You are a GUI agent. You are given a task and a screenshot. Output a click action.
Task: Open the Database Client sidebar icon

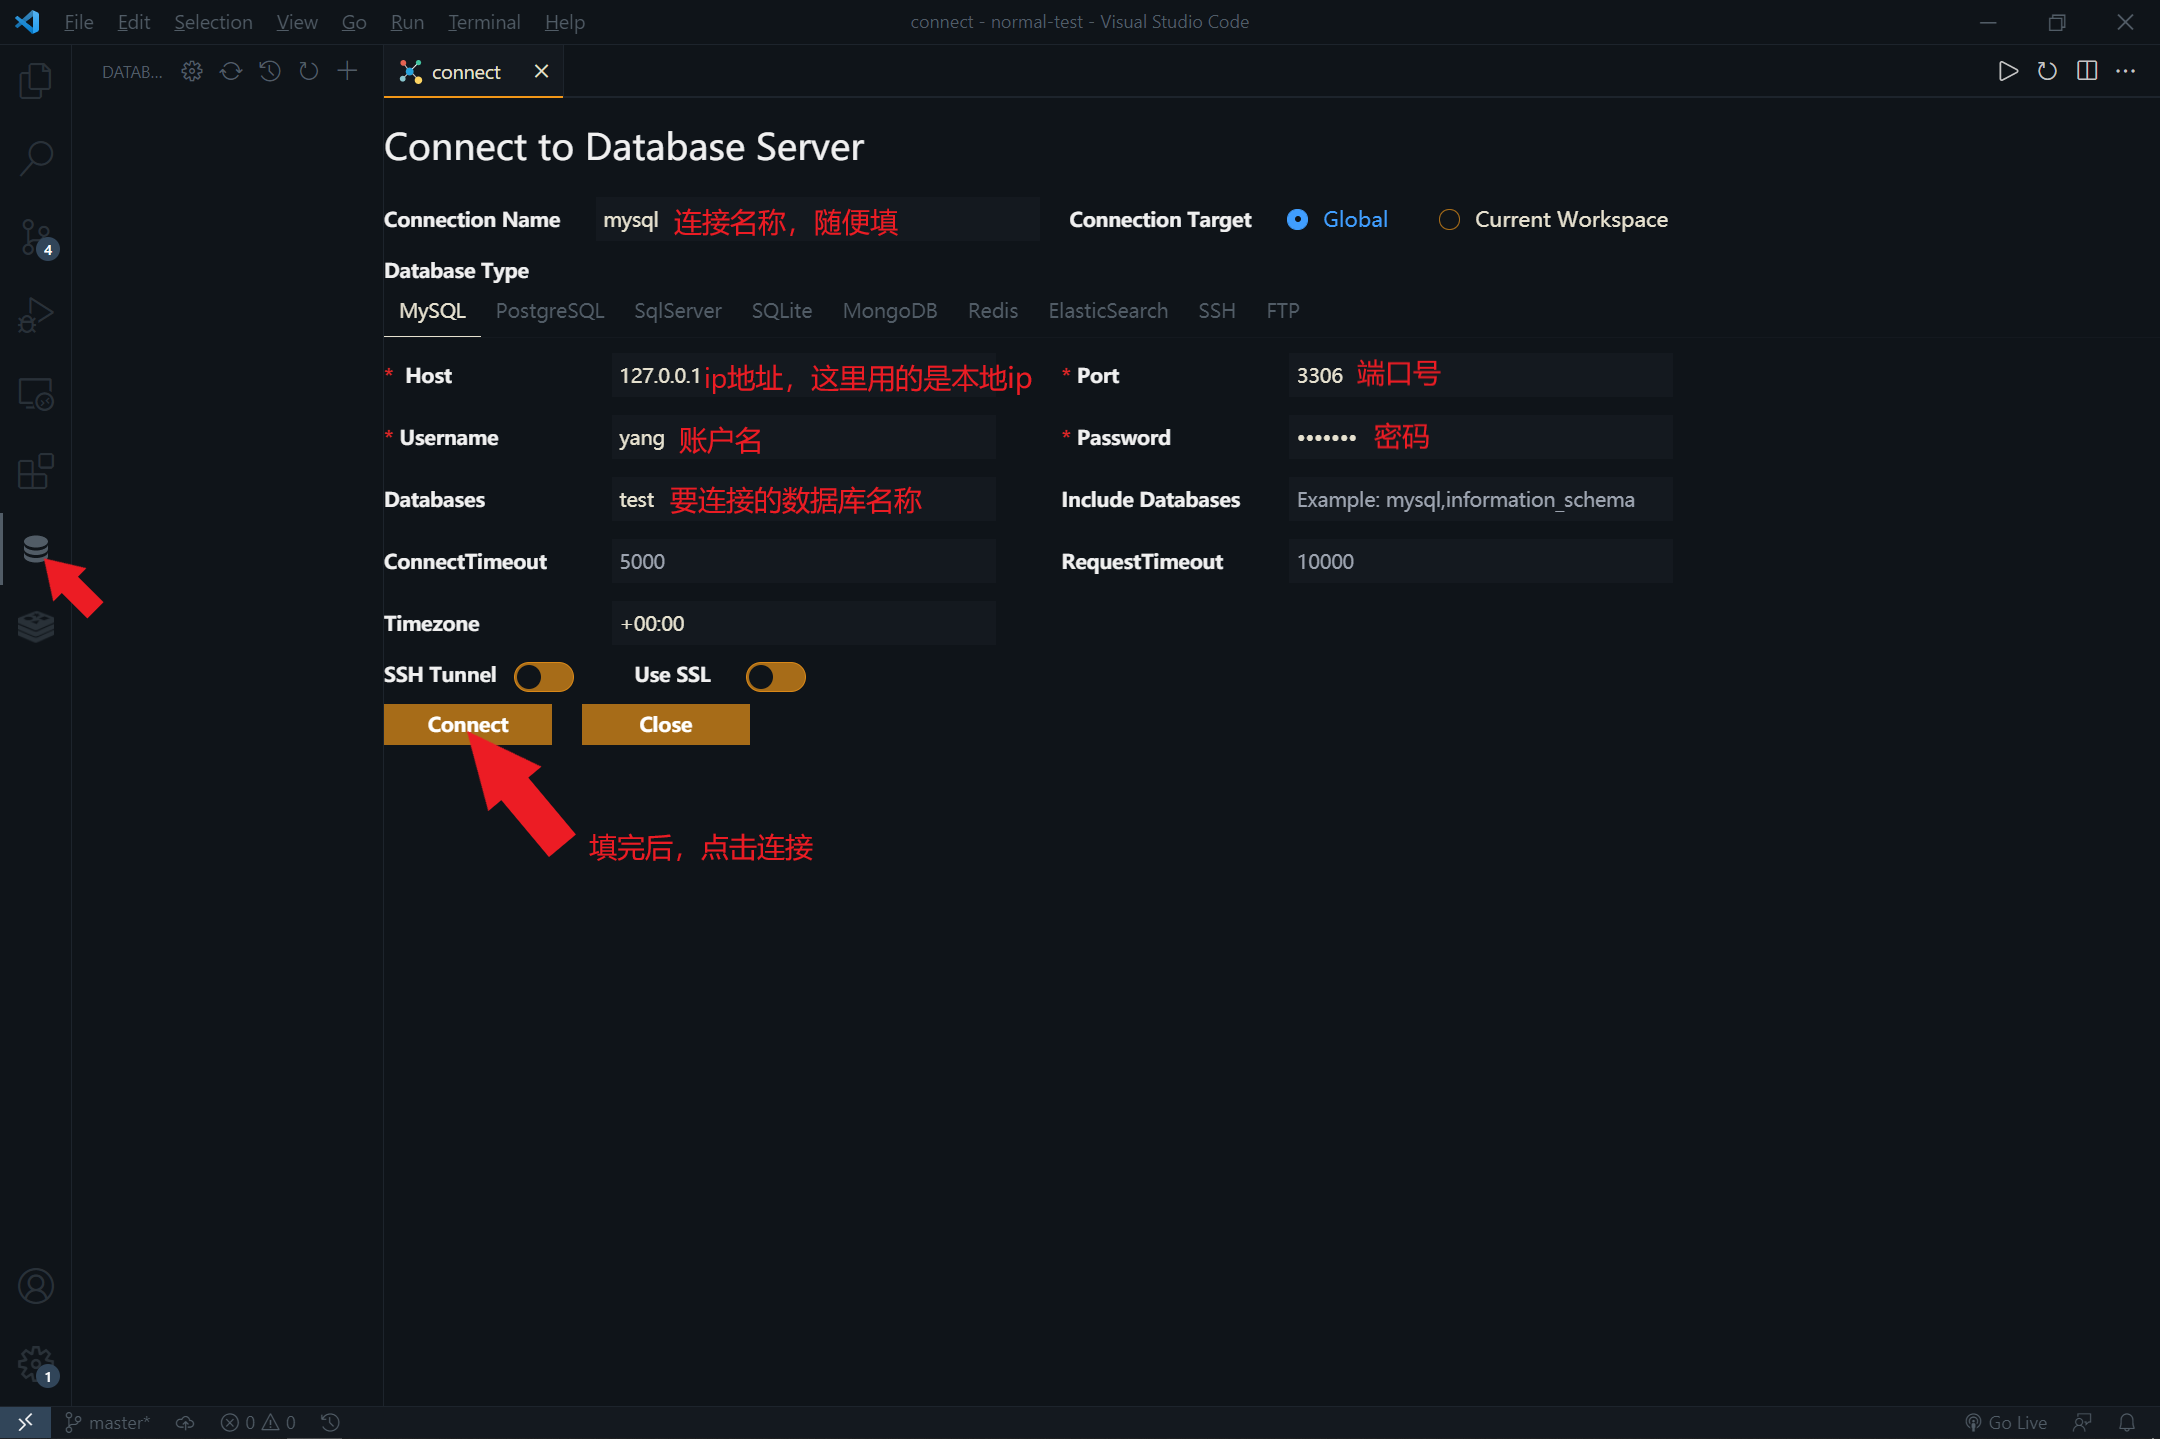point(36,549)
